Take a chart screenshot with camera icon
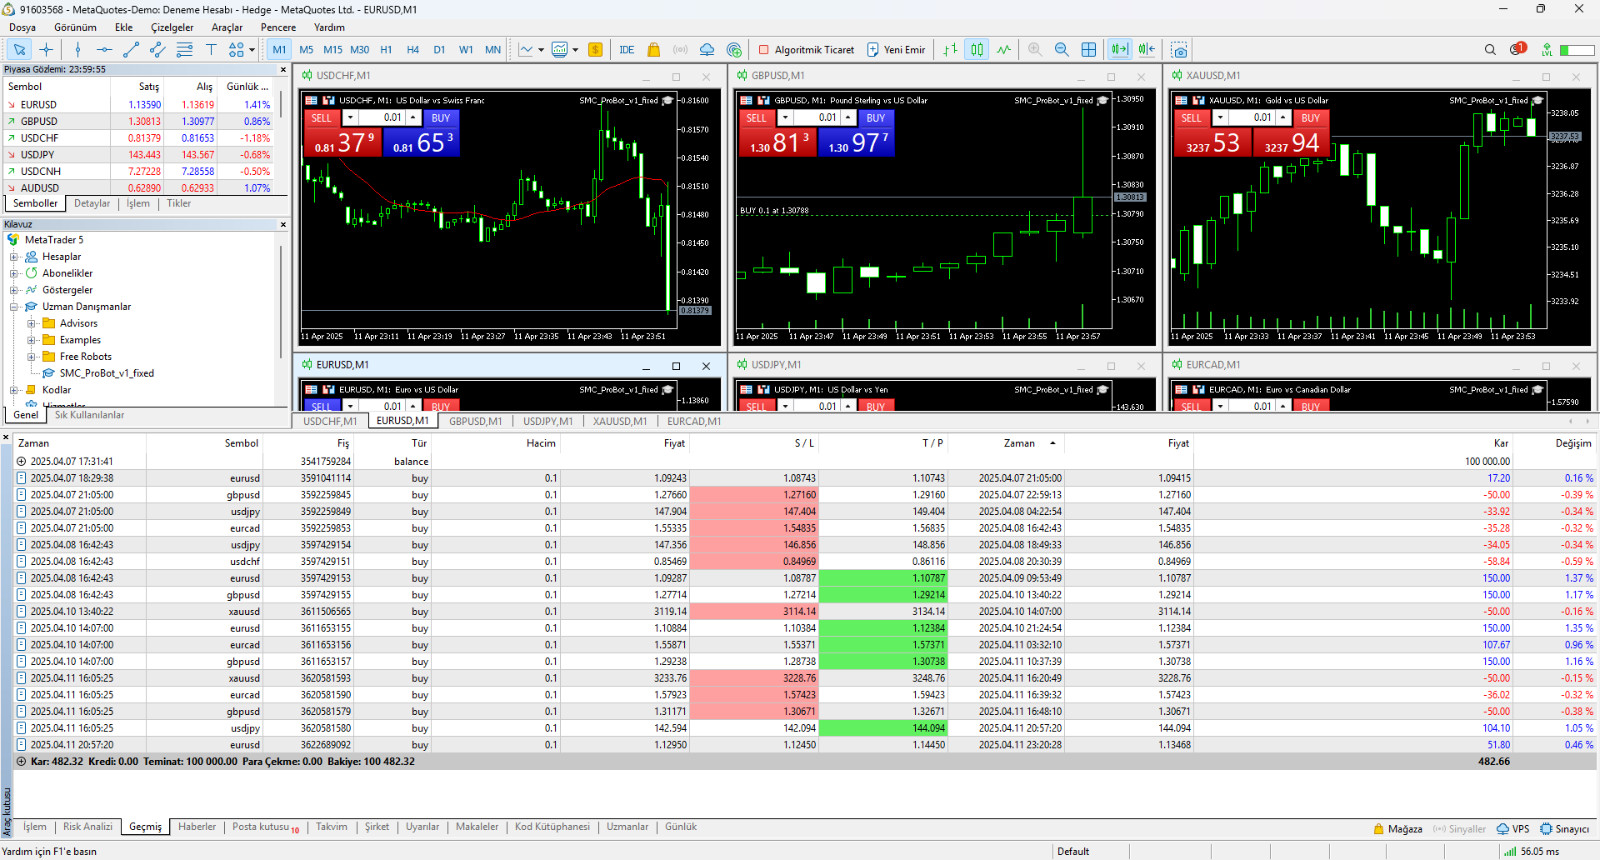Image resolution: width=1600 pixels, height=860 pixels. pos(1180,49)
